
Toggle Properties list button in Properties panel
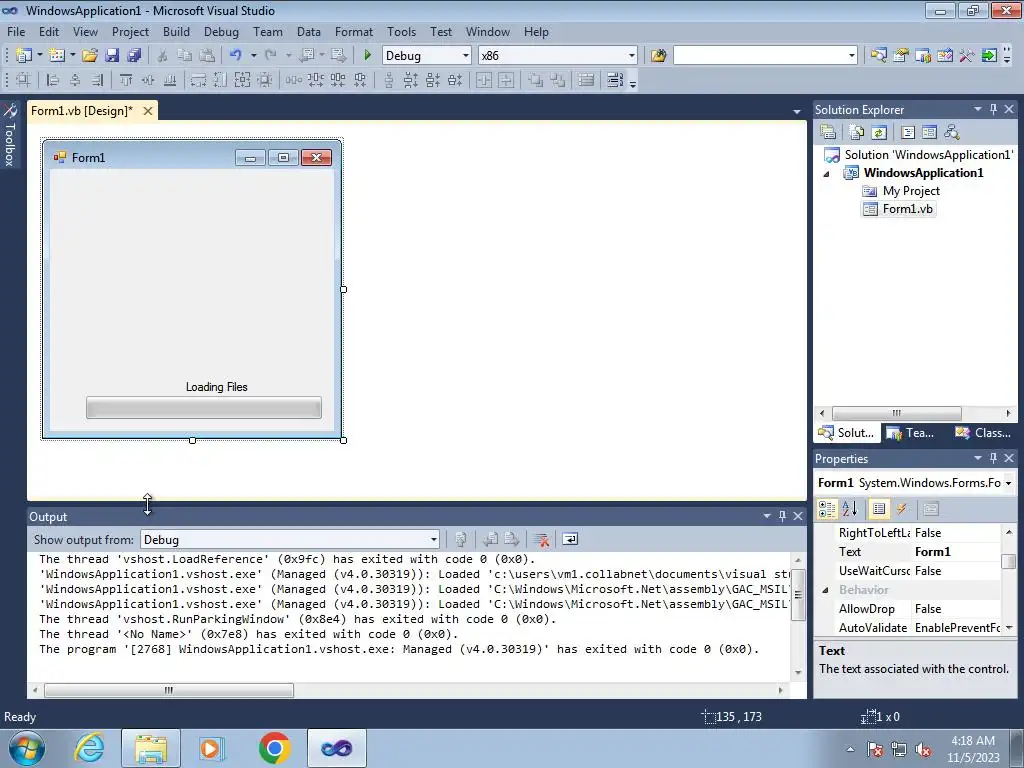coord(879,509)
